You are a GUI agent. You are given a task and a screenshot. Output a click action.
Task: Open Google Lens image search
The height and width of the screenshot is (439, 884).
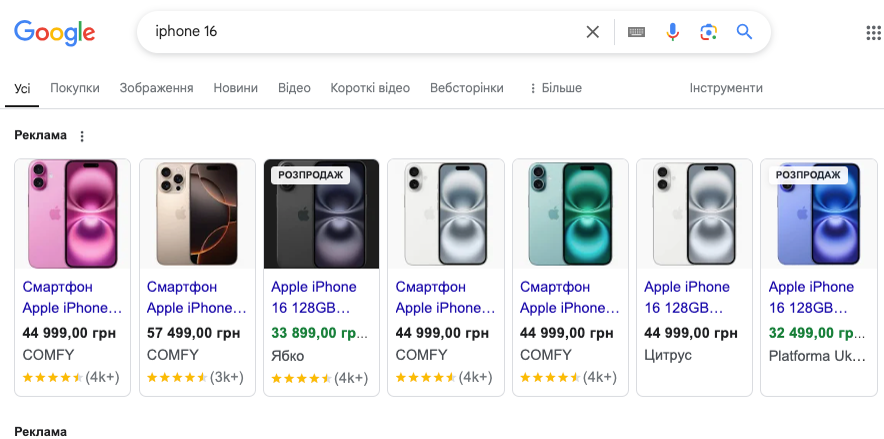[708, 32]
